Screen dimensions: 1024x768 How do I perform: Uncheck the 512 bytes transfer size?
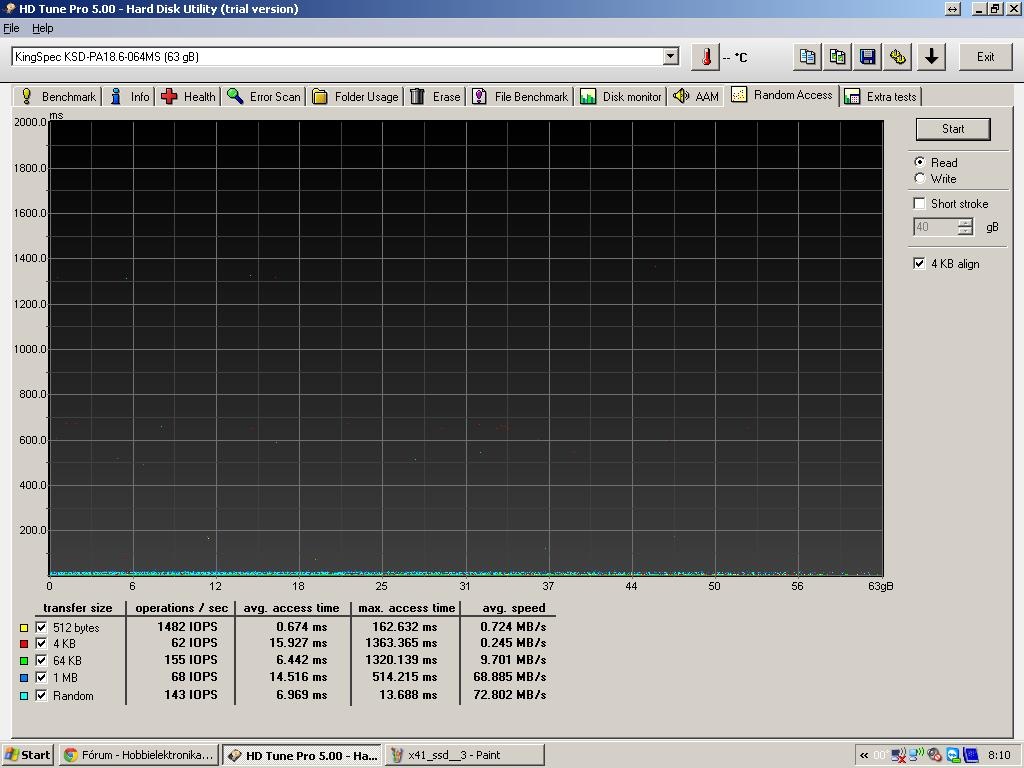[41, 627]
